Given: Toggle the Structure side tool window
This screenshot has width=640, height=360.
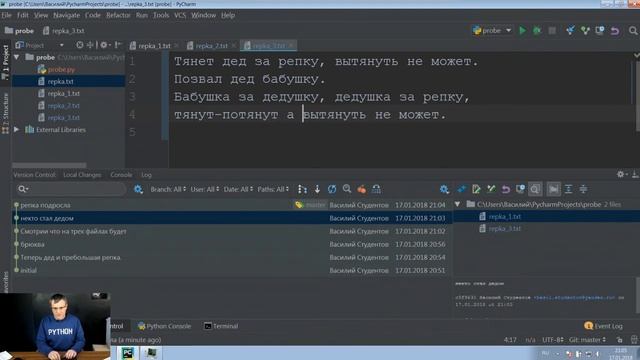Looking at the screenshot, I should coord(5,113).
